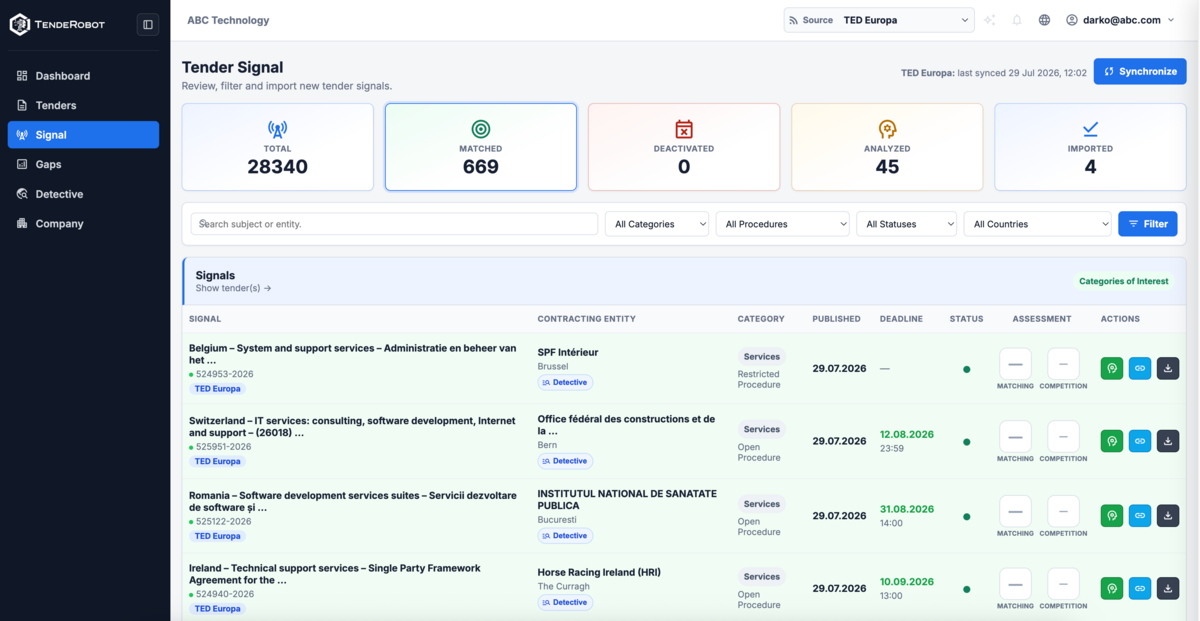The height and width of the screenshot is (621, 1200).
Task: Click the green analyze icon for Romania signal
Action: (1112, 516)
